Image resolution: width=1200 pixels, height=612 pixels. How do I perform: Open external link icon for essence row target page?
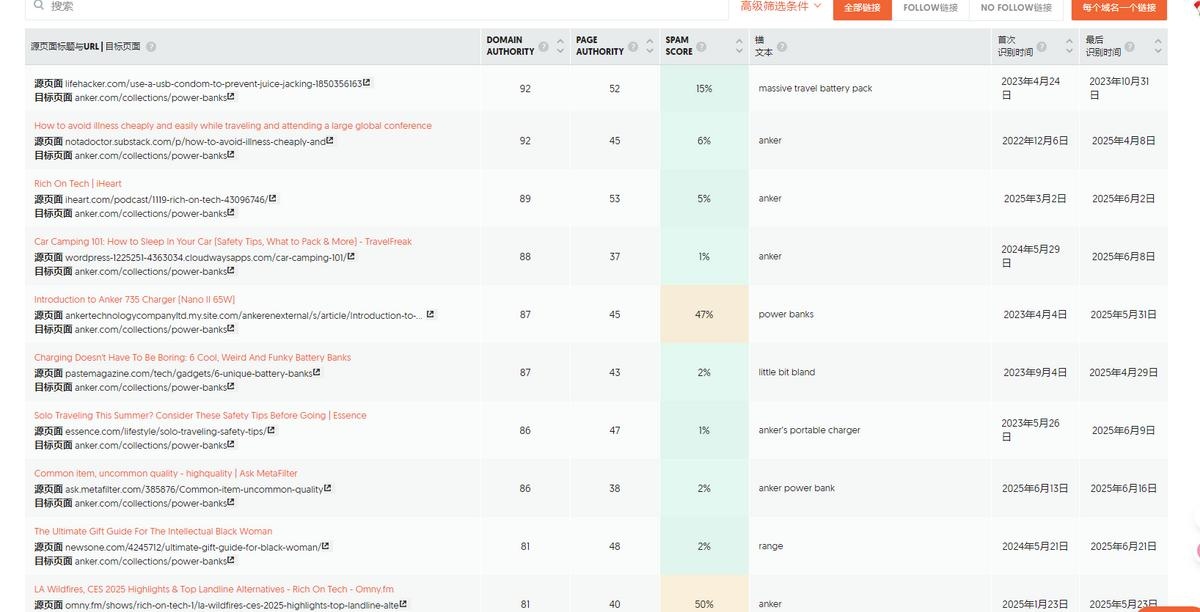231,445
